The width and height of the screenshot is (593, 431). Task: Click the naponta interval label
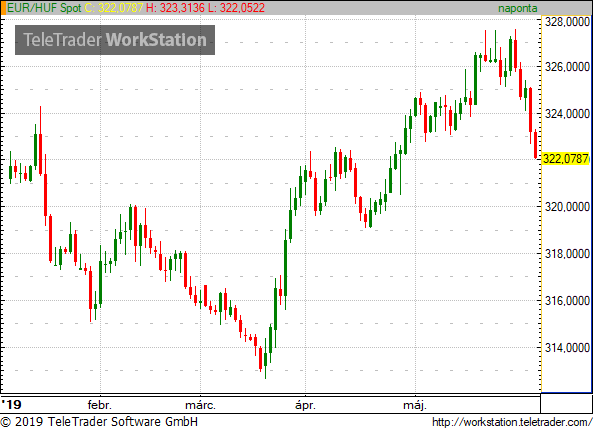(517, 8)
